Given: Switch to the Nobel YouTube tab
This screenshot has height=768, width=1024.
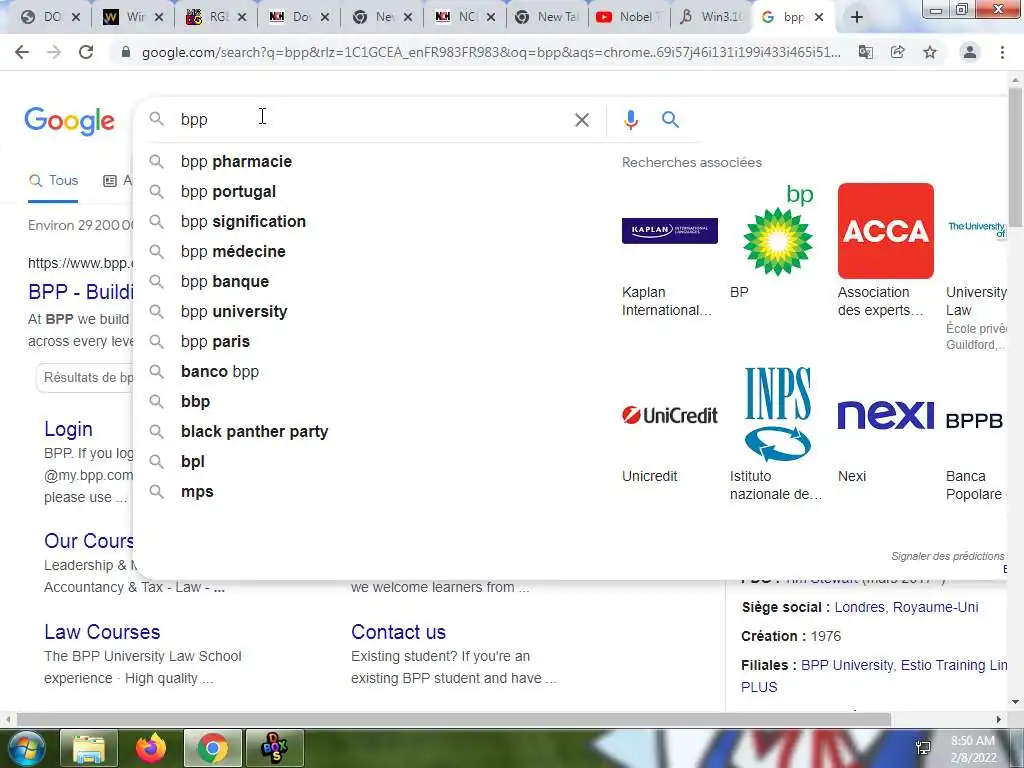Looking at the screenshot, I should (x=628, y=18).
